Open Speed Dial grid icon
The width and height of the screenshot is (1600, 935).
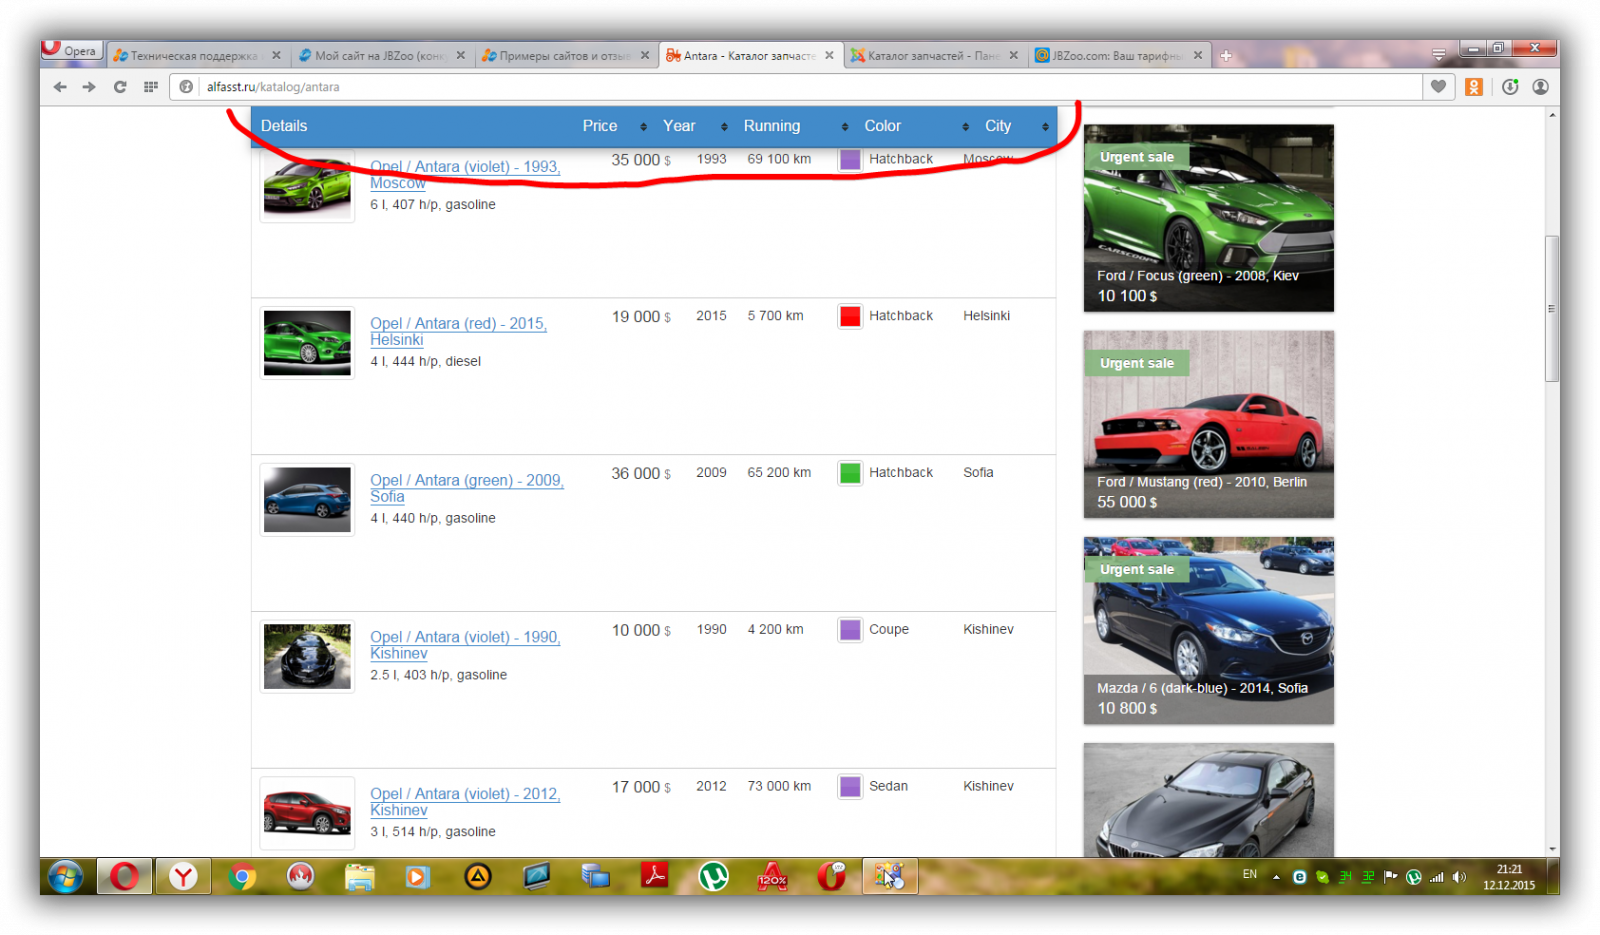(151, 87)
